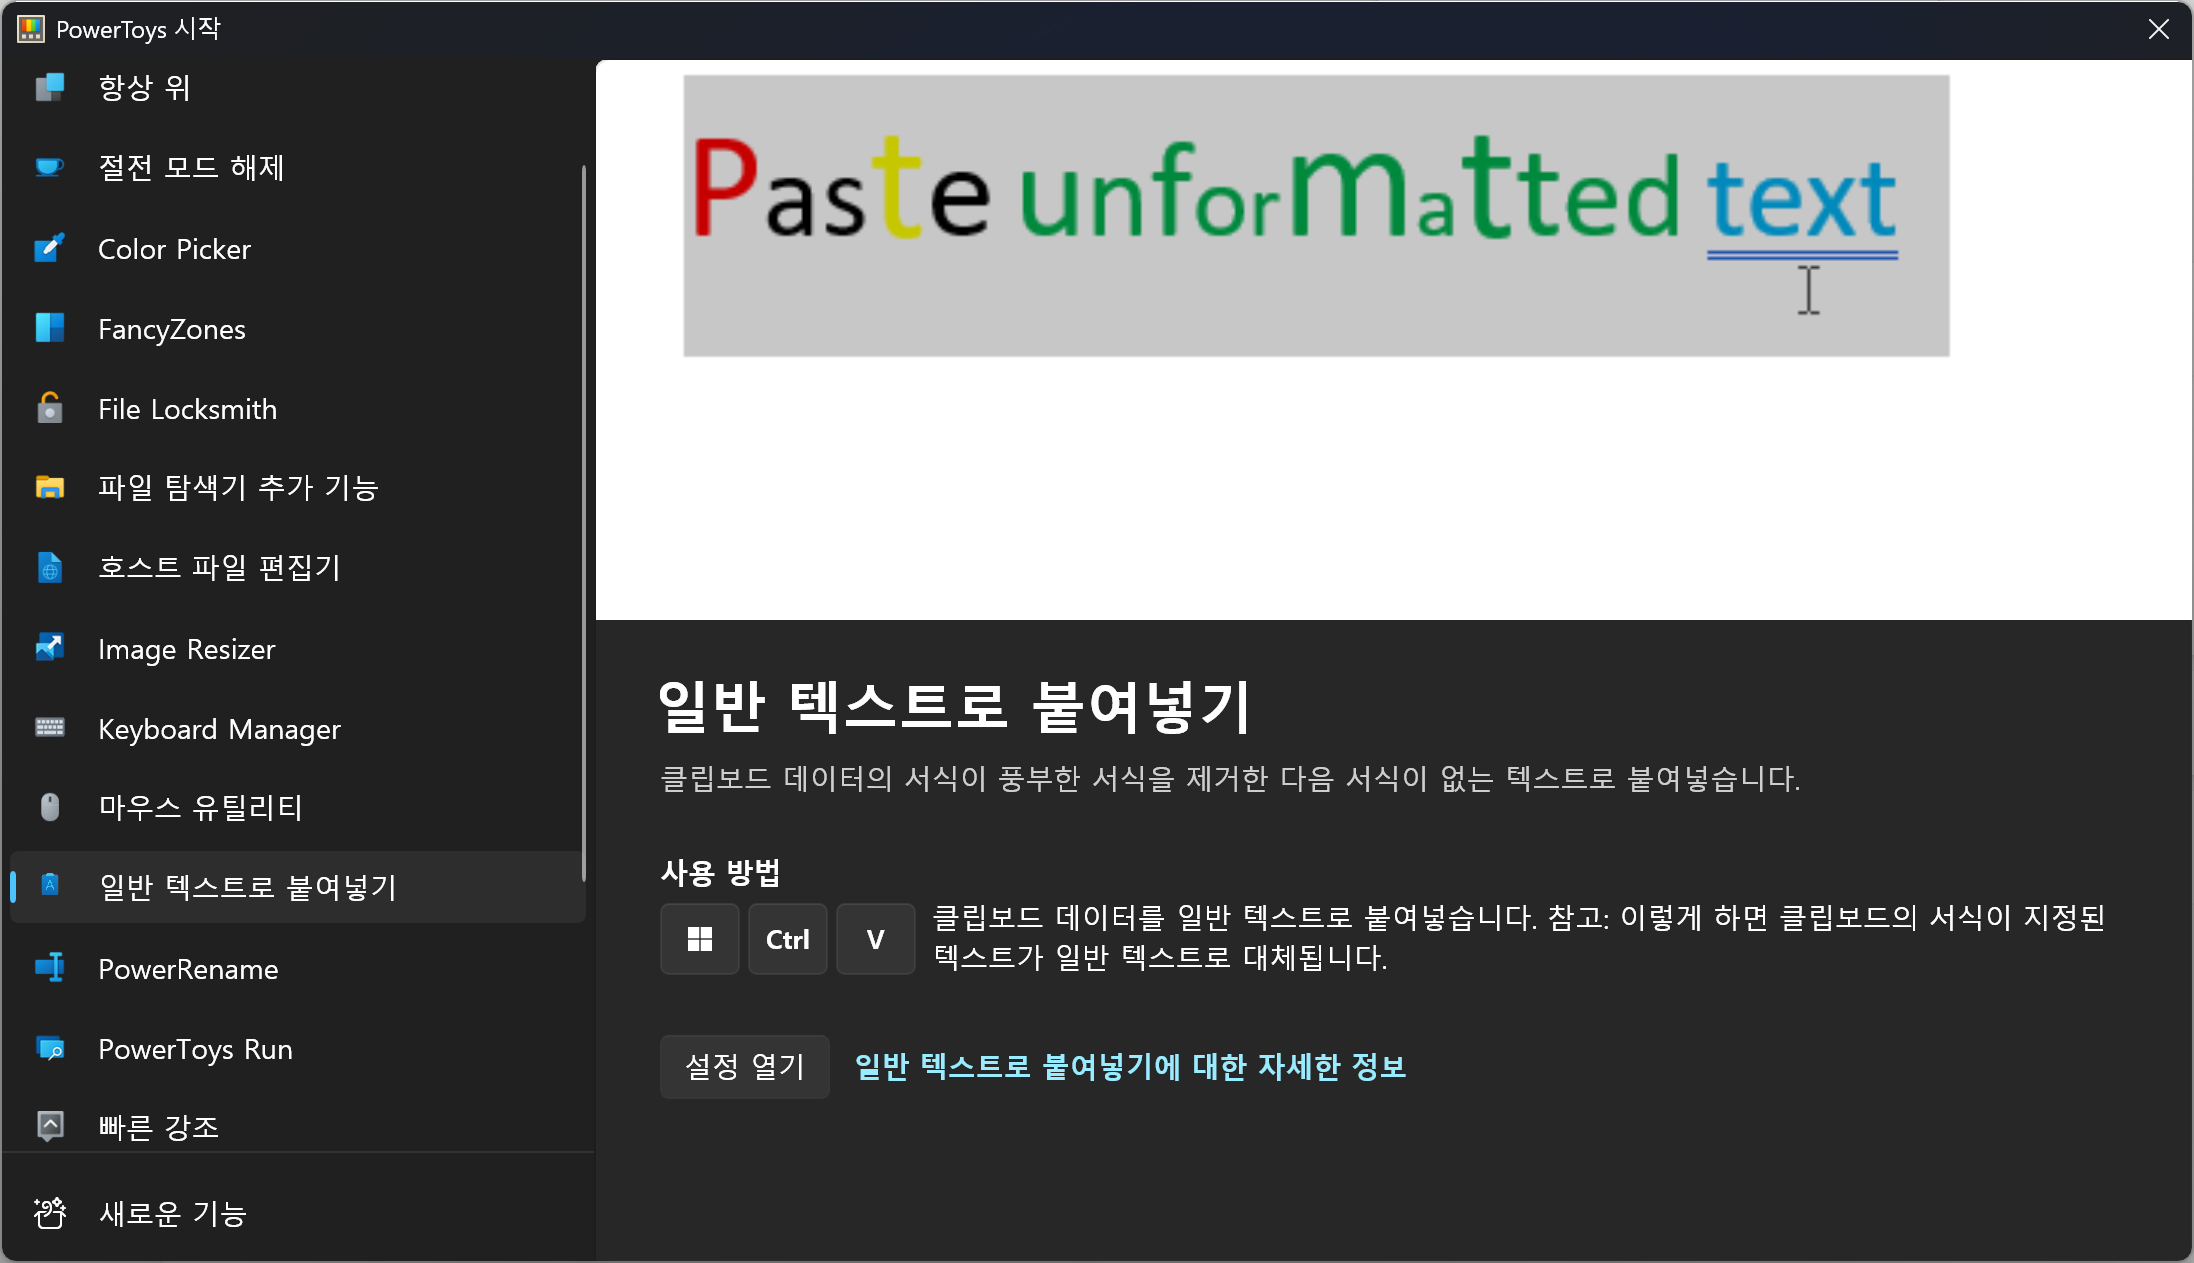Click the sidebar vertical scrollbar
This screenshot has width=2194, height=1263.
pos(584,520)
